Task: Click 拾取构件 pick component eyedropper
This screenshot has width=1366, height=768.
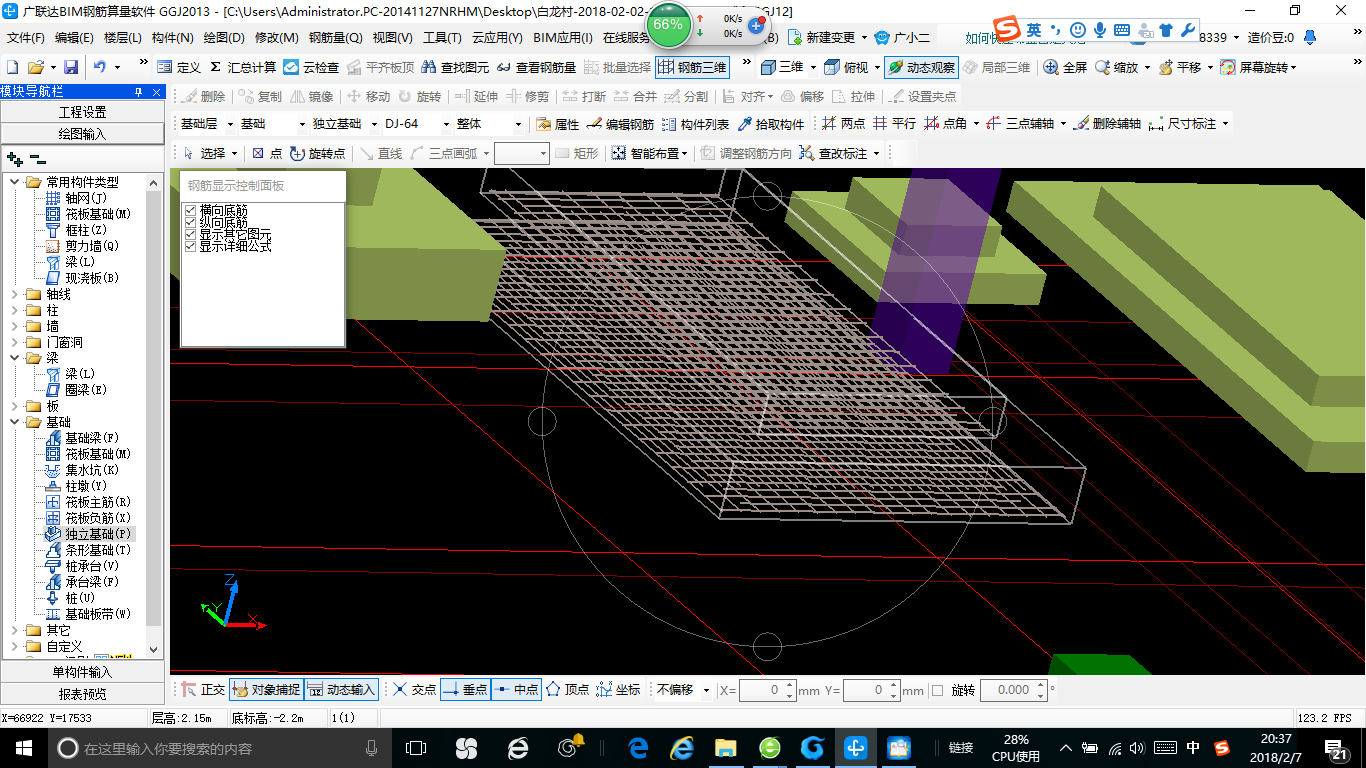Action: coord(770,124)
